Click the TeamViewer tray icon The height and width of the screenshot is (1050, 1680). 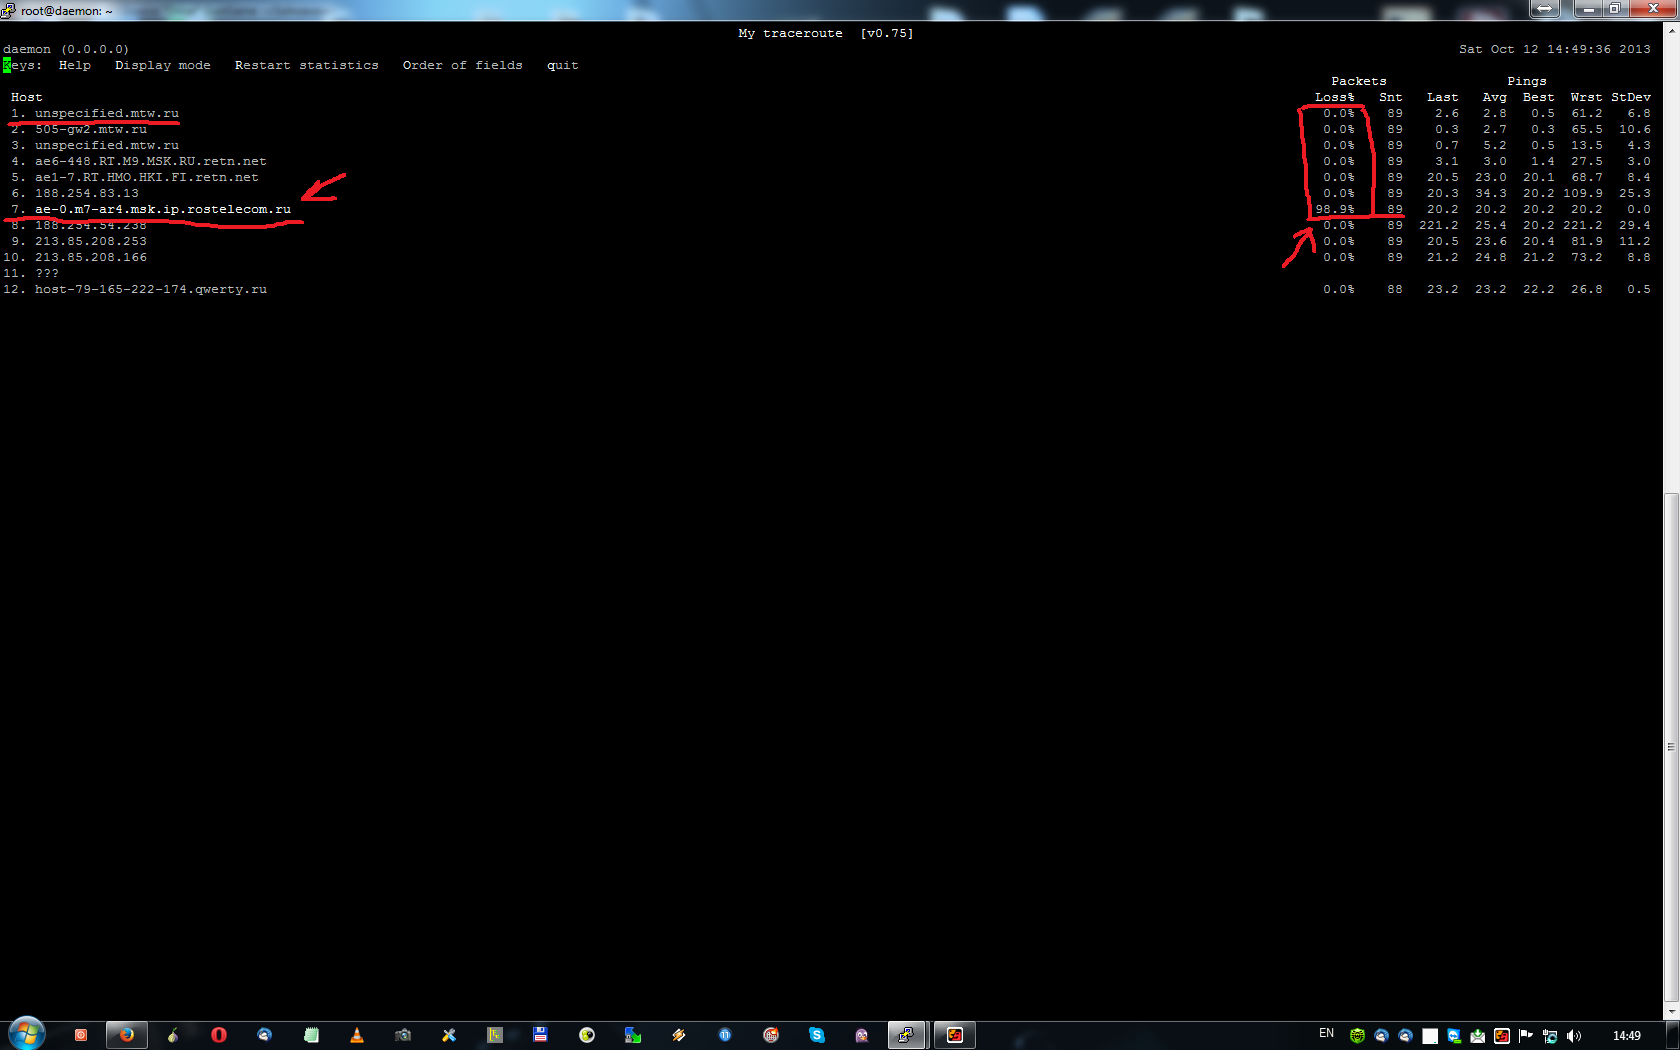(x=1453, y=1036)
